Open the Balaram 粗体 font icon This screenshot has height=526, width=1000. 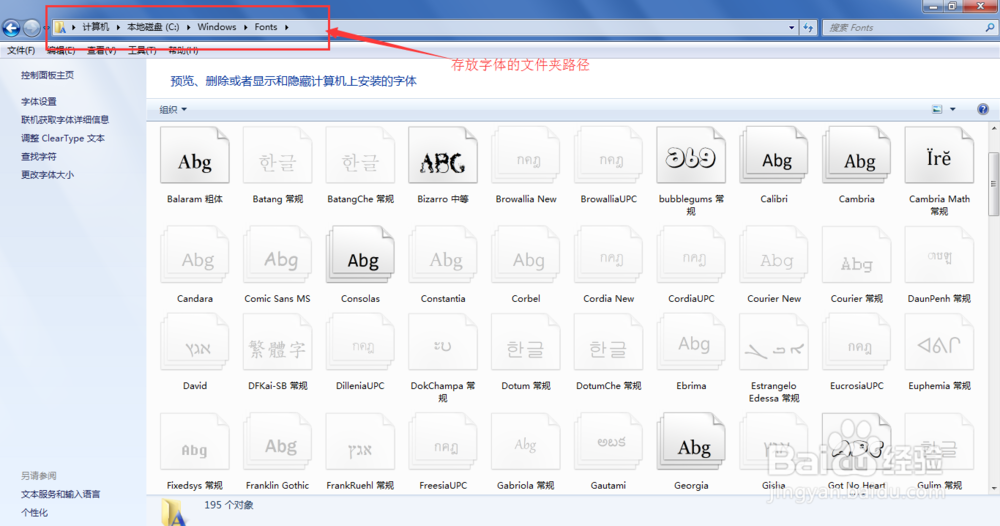pos(195,156)
